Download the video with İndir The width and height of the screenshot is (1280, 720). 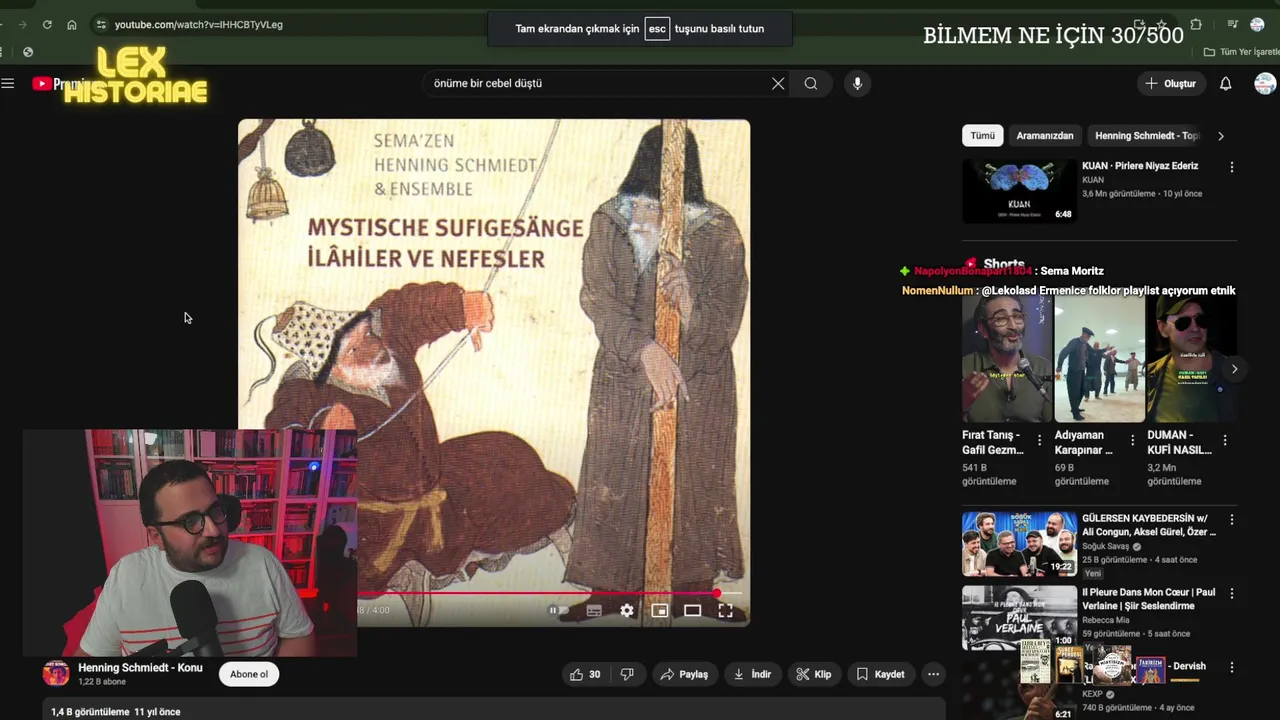tap(752, 674)
